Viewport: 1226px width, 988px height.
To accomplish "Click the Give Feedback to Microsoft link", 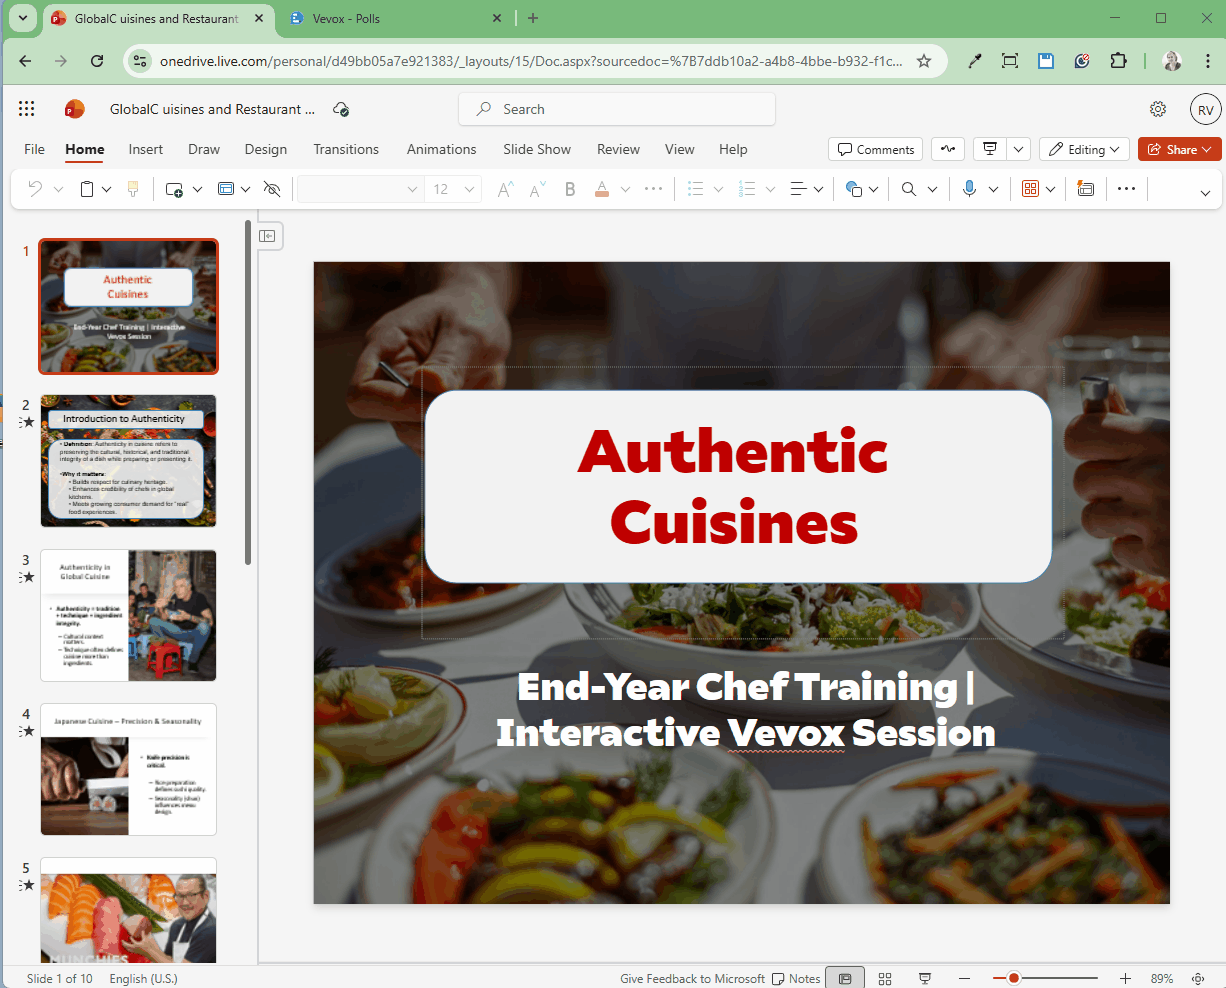I will pyautogui.click(x=692, y=978).
